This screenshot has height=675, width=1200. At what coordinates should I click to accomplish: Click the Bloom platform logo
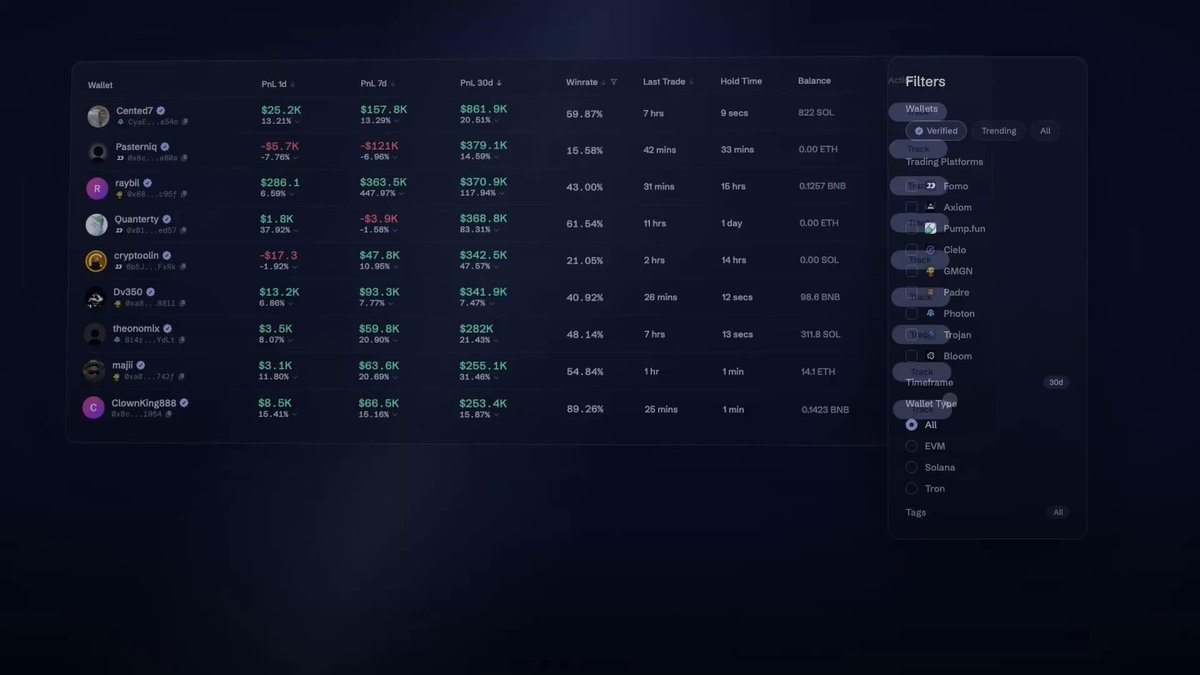coord(931,356)
